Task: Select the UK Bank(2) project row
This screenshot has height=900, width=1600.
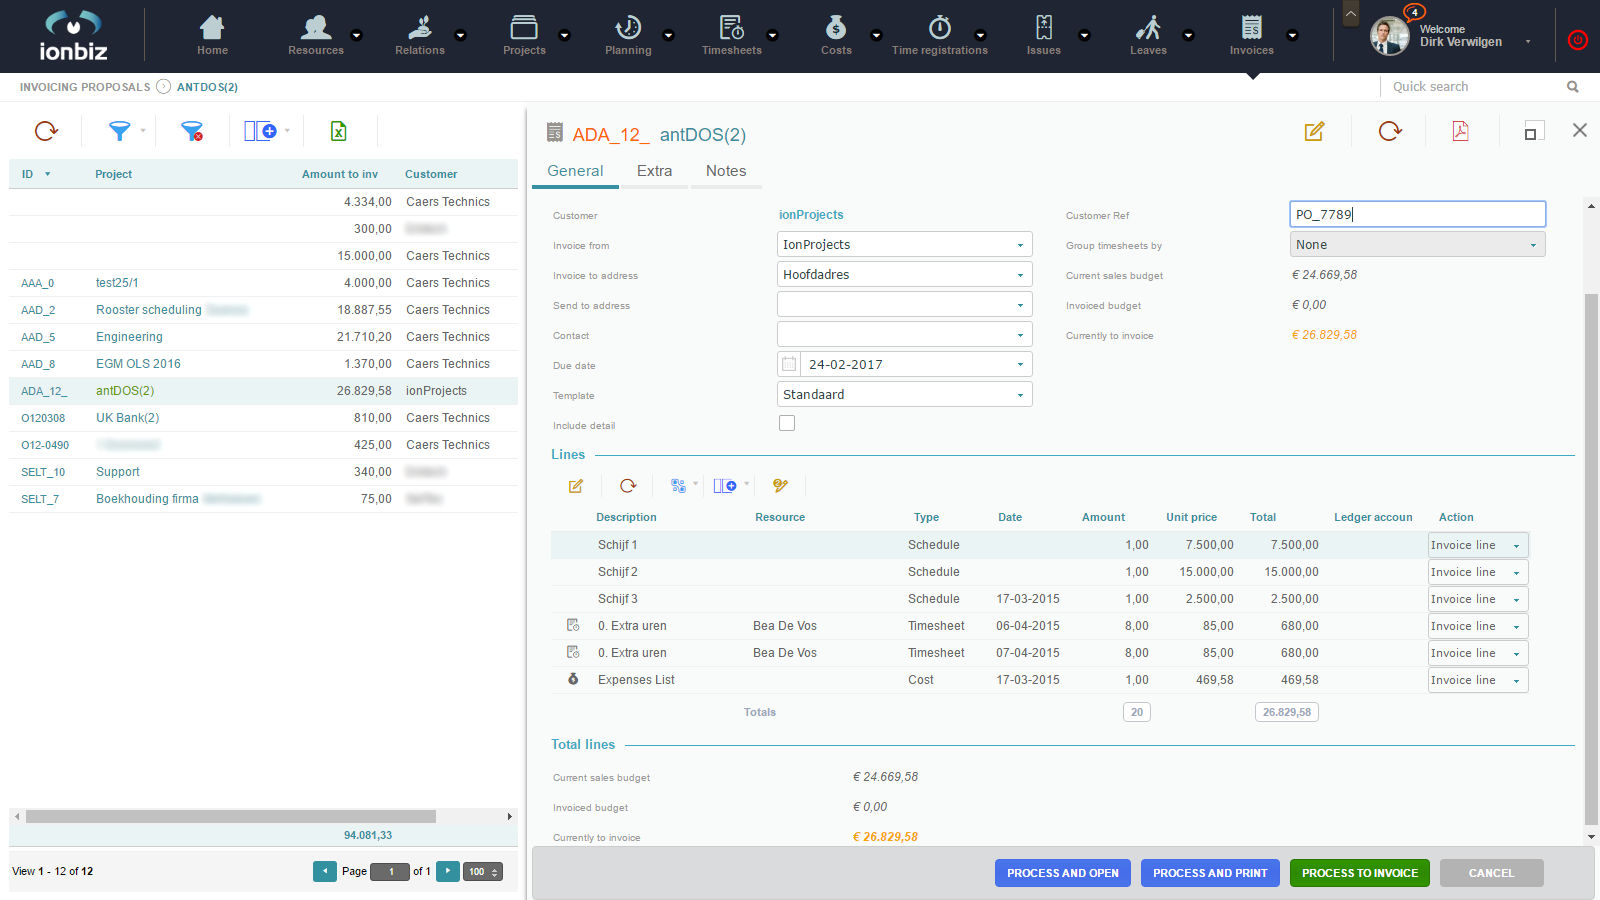Action: [263, 418]
